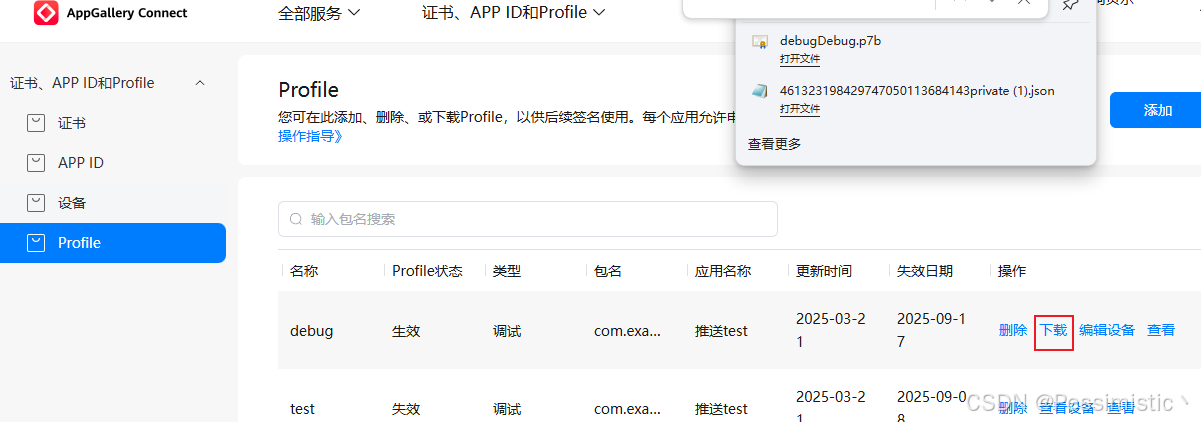Click the APP ID sidebar icon

[x=36, y=163]
